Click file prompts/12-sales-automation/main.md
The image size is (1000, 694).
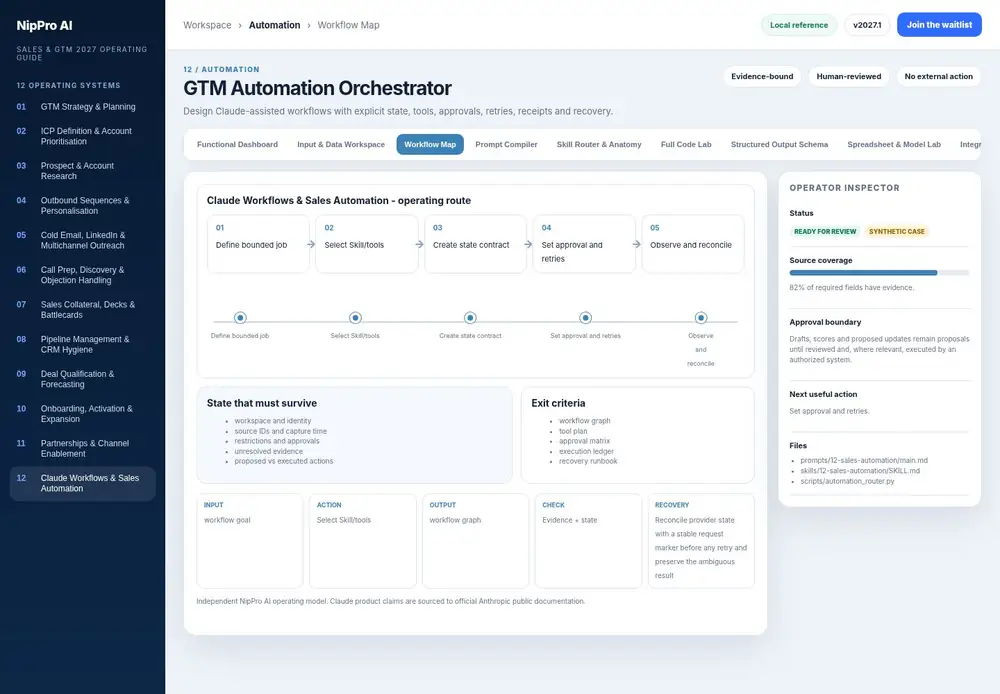864,460
